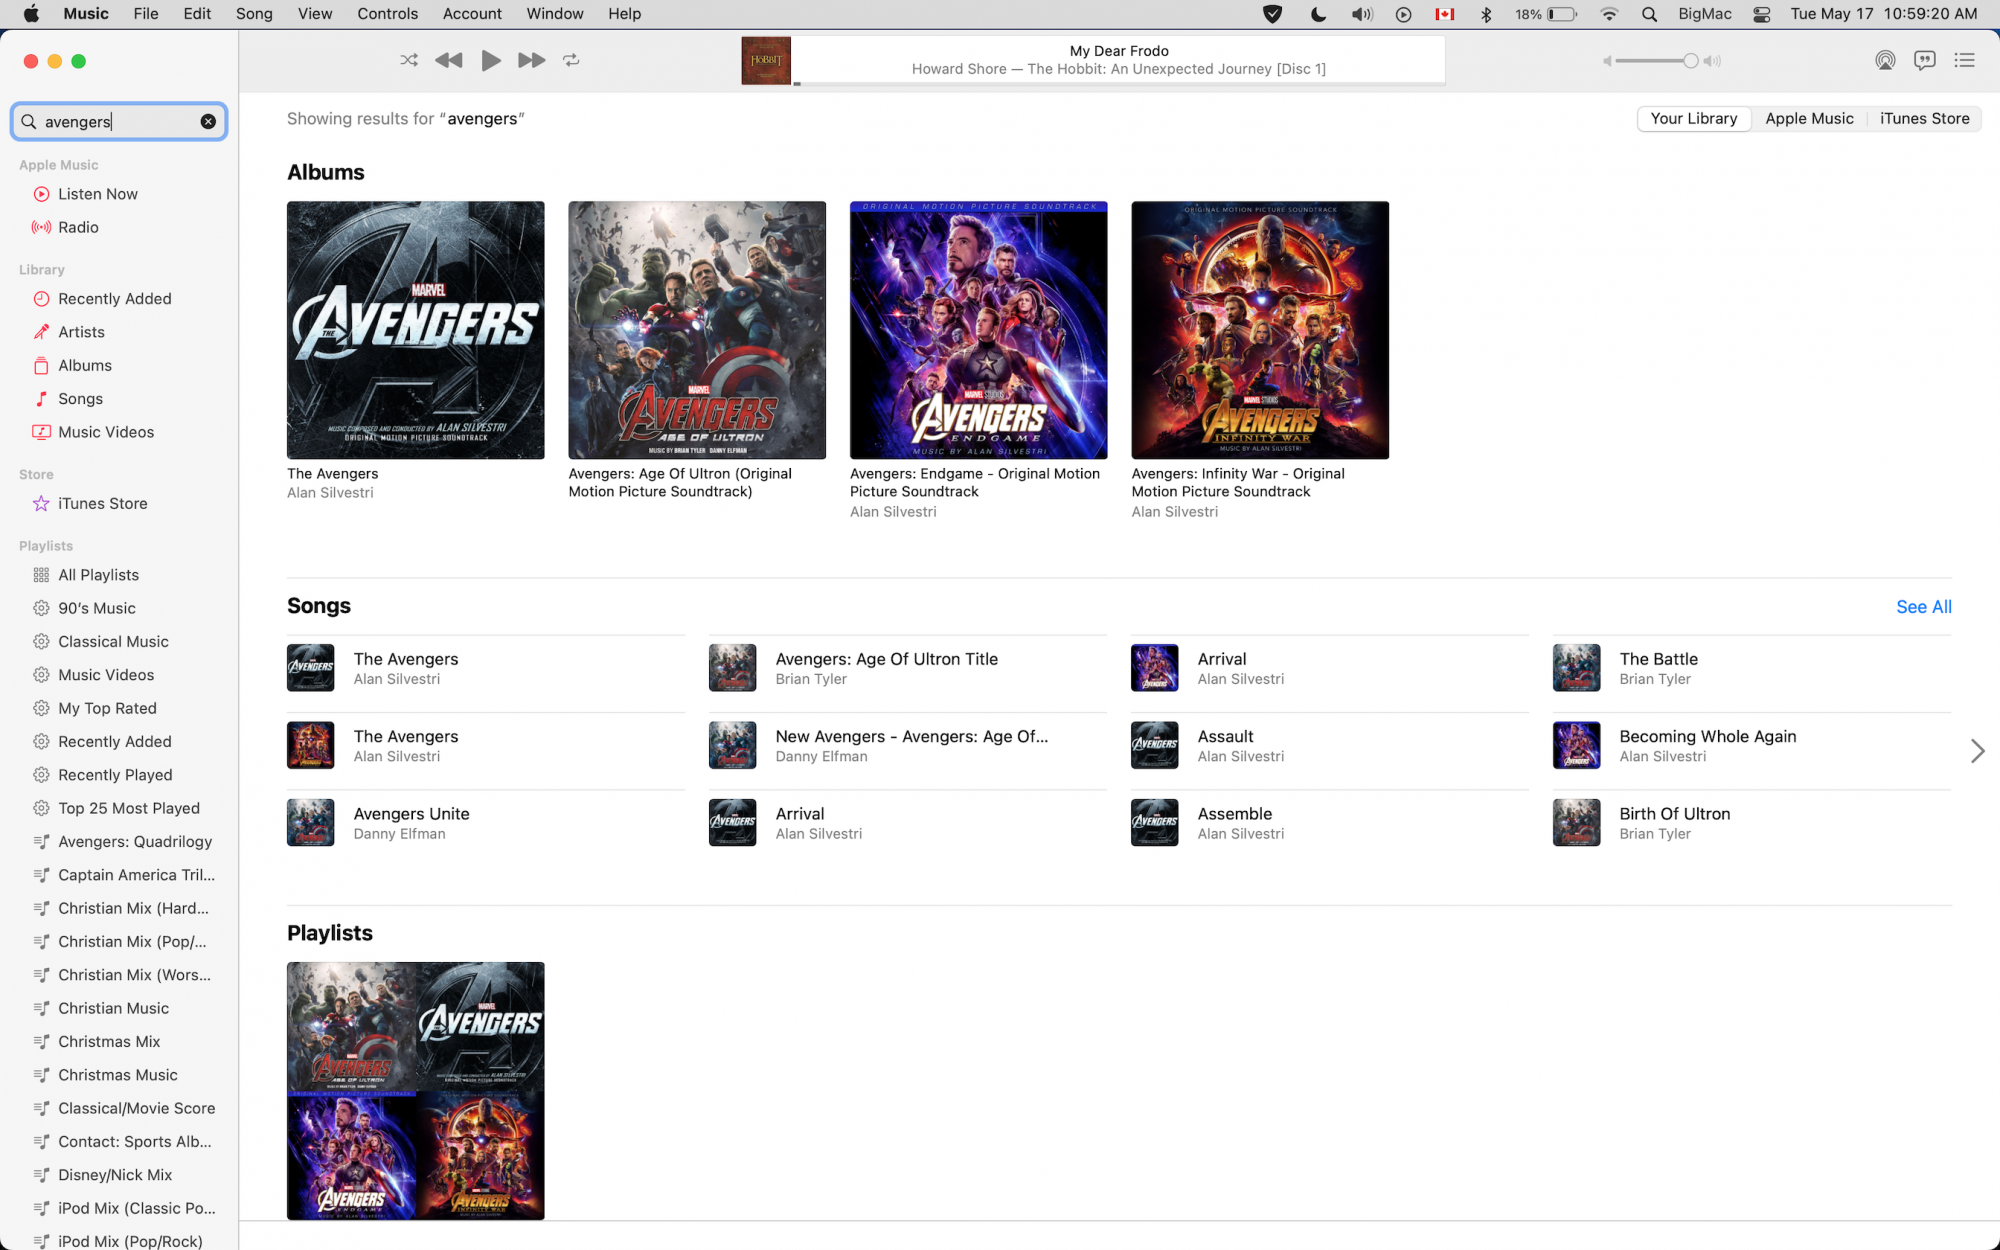Image resolution: width=2000 pixels, height=1250 pixels.
Task: Toggle shuffle playback
Action: click(x=409, y=60)
